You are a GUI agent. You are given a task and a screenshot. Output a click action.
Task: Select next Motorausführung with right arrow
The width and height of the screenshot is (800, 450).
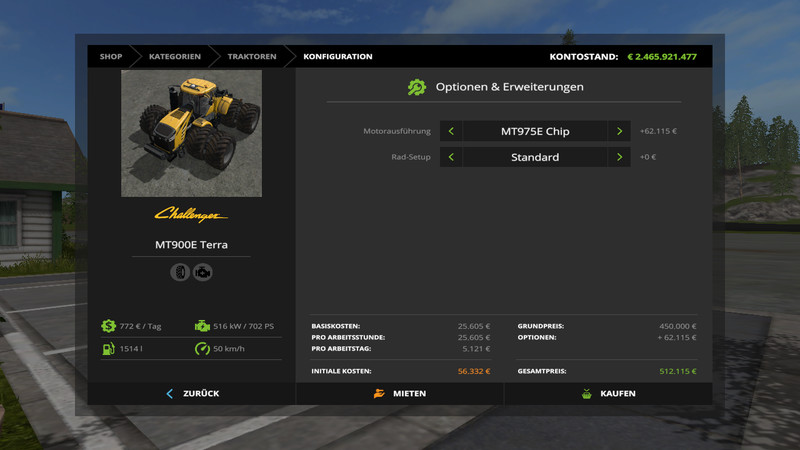click(x=619, y=131)
